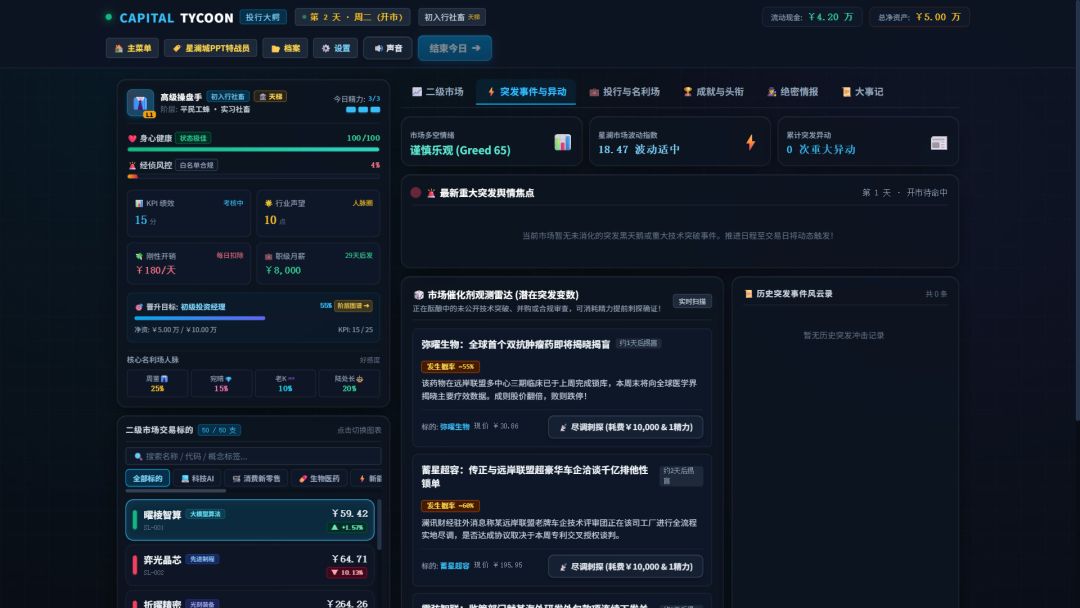Switch to 绝密情报 tab
Image resolution: width=1080 pixels, height=608 pixels.
tap(792, 92)
